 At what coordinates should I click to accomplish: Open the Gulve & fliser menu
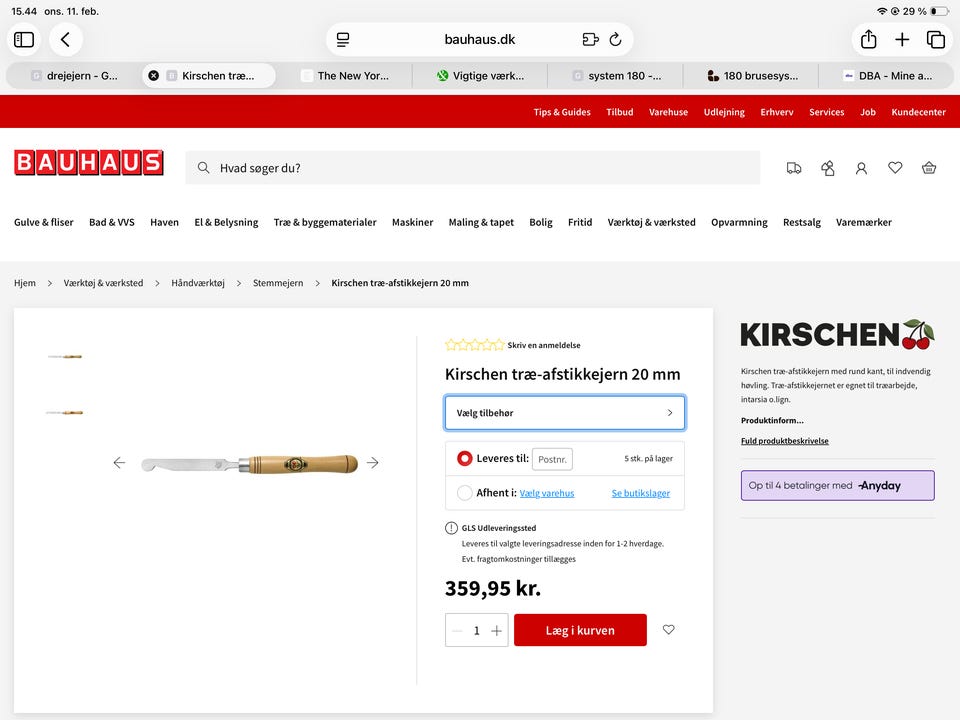click(43, 222)
